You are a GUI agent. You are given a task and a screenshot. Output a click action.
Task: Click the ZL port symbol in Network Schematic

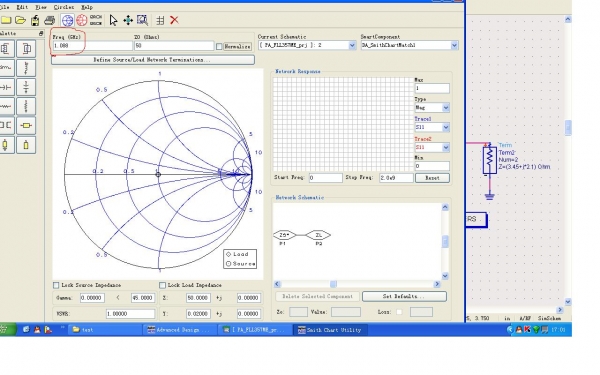318,235
